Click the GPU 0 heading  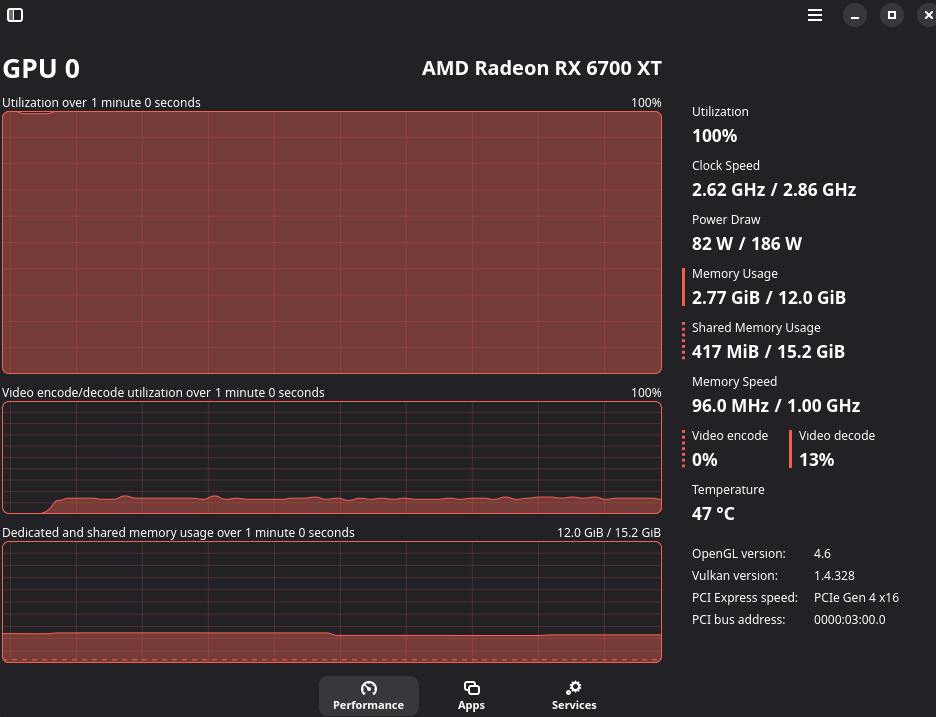[x=40, y=68]
